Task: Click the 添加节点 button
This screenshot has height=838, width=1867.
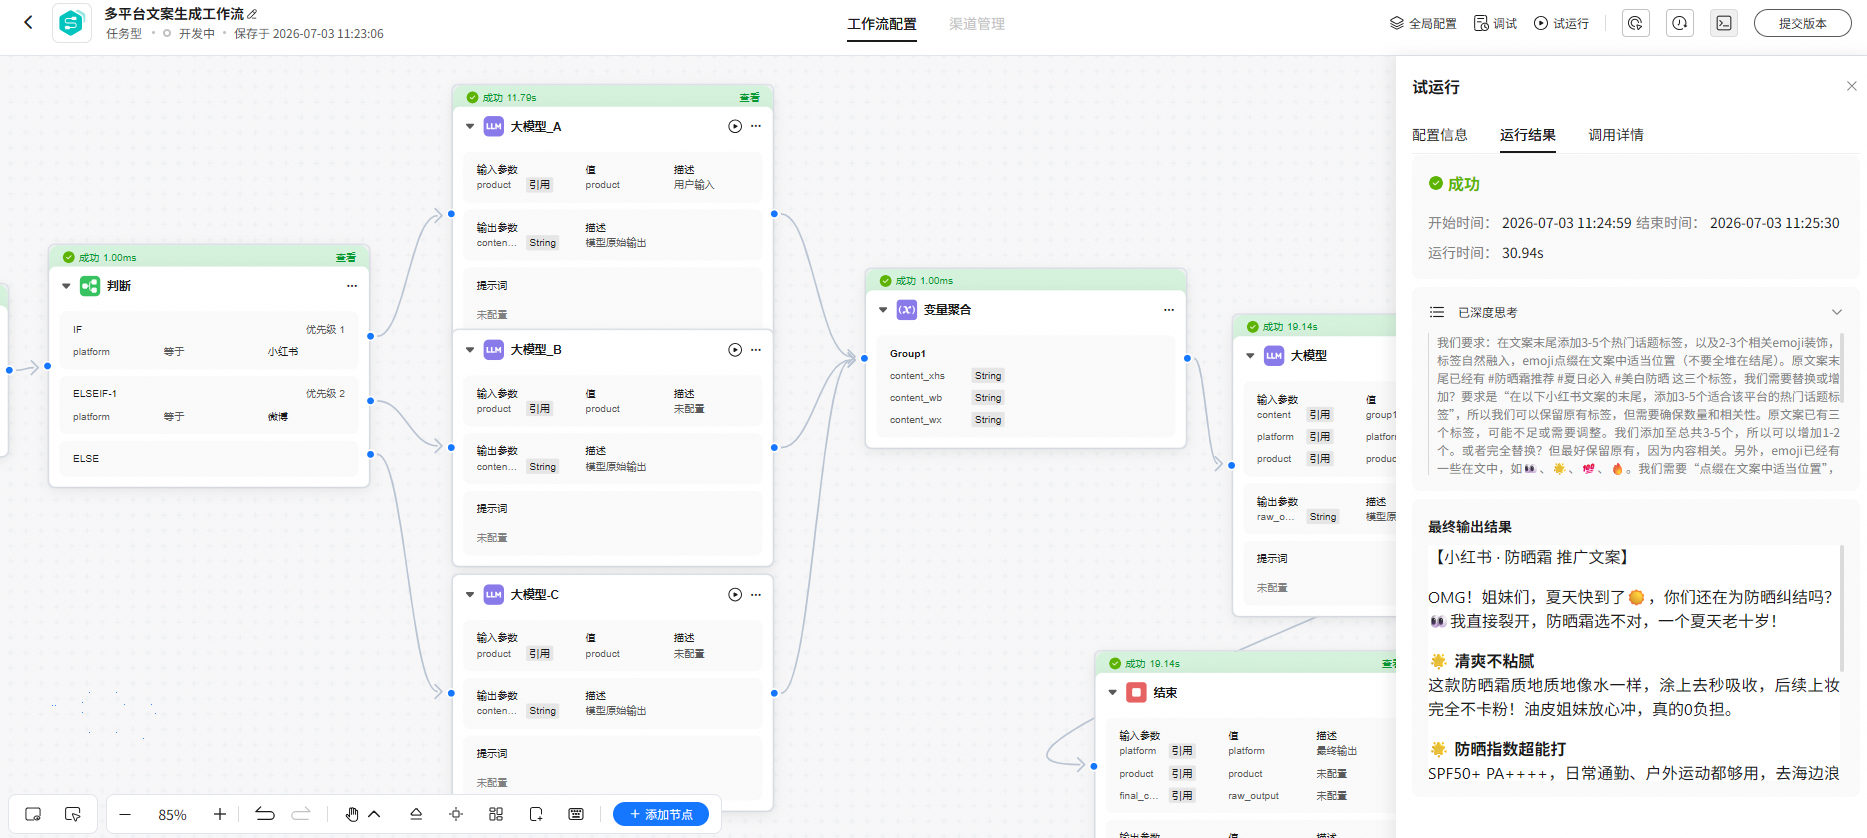Action: pos(661,814)
